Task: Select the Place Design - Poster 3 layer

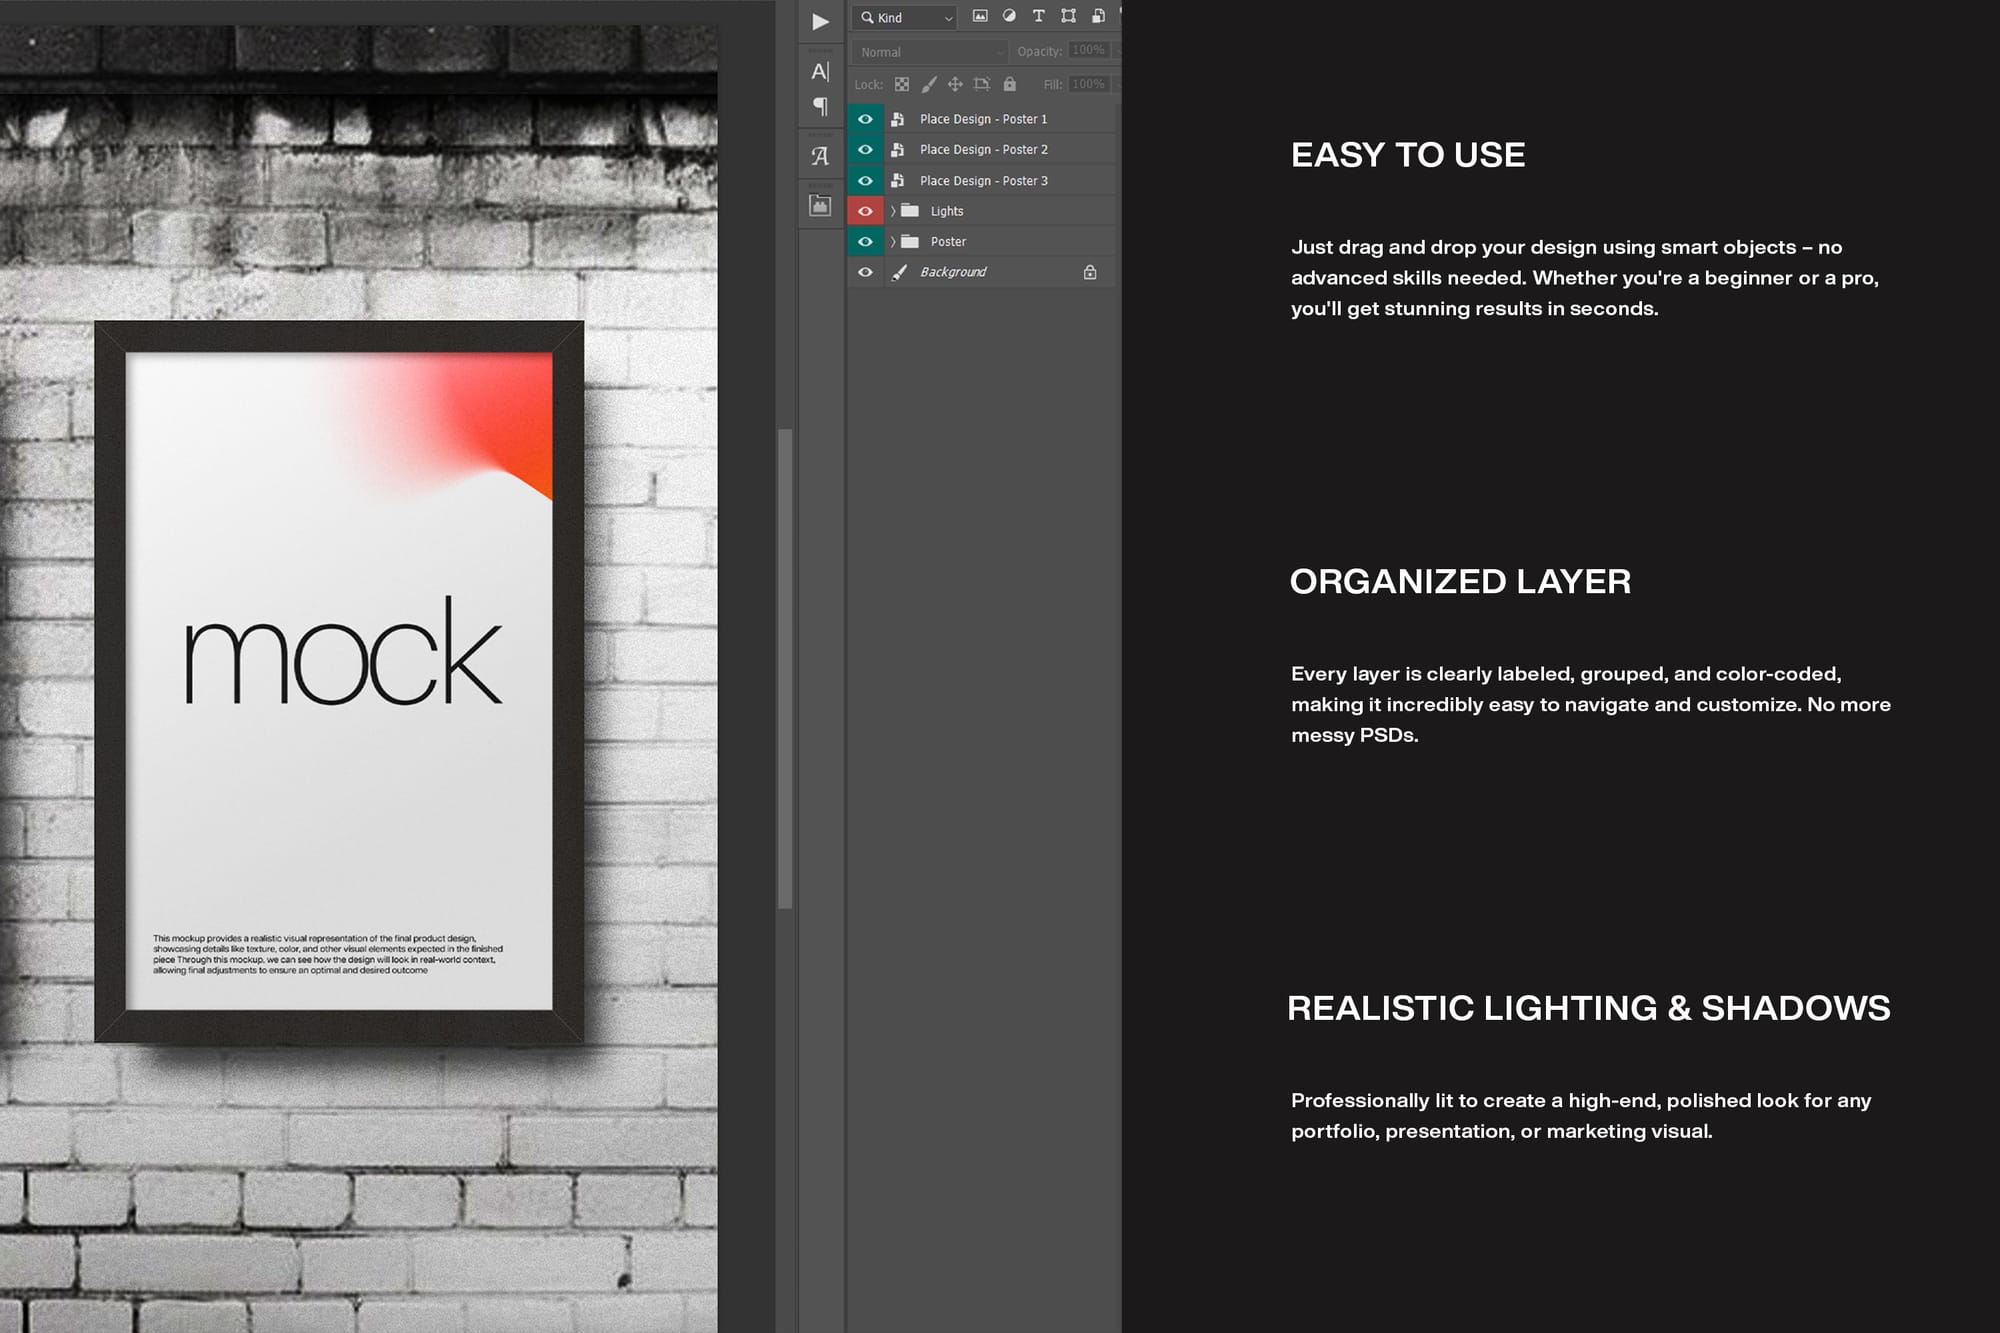Action: point(983,181)
